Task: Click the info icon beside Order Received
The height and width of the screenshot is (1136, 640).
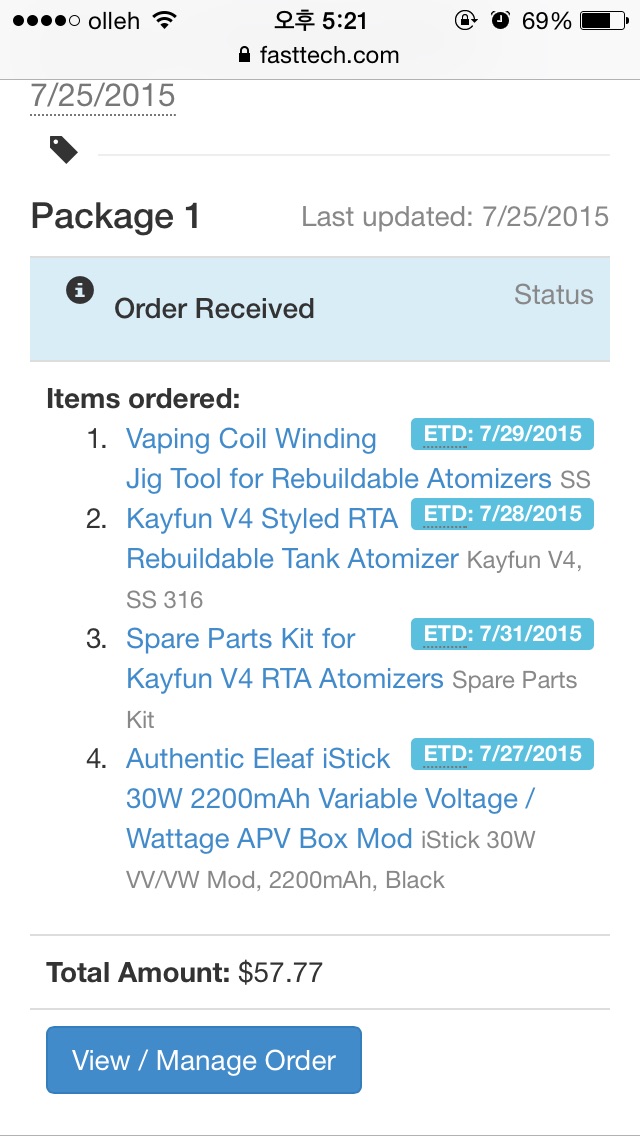Action: click(x=80, y=291)
